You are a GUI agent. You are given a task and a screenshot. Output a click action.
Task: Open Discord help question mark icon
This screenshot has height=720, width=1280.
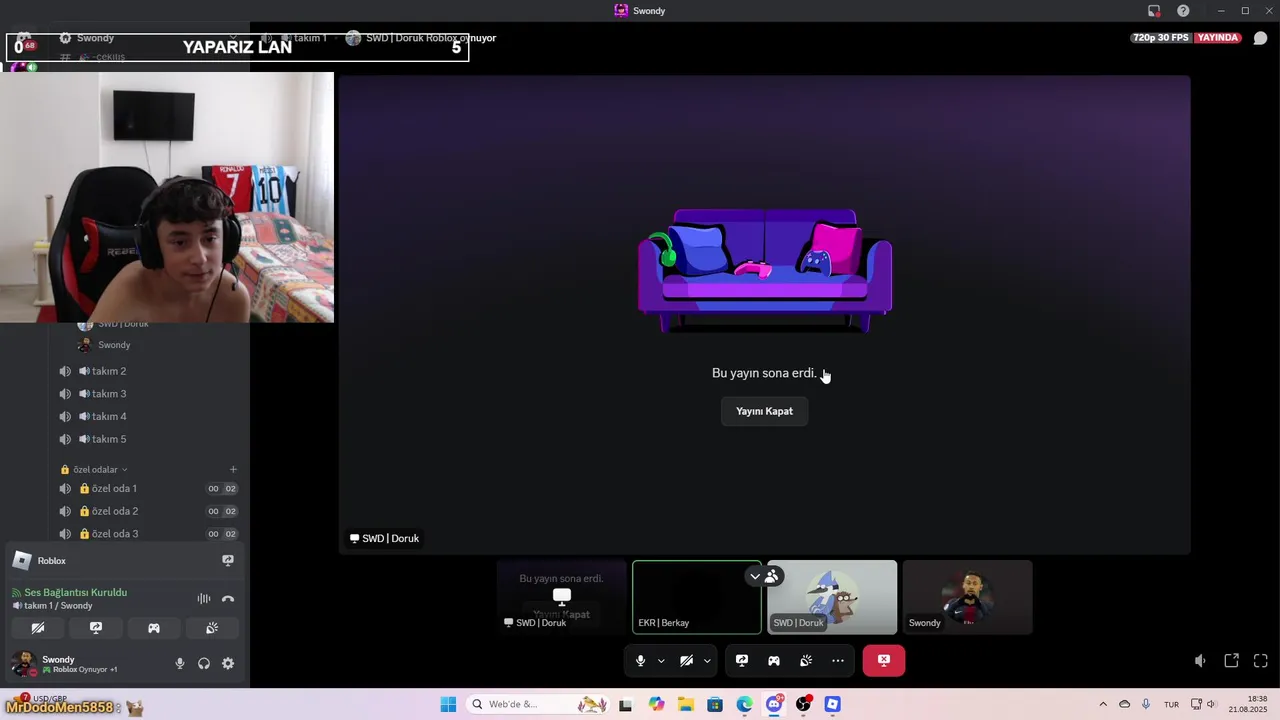(x=1183, y=11)
